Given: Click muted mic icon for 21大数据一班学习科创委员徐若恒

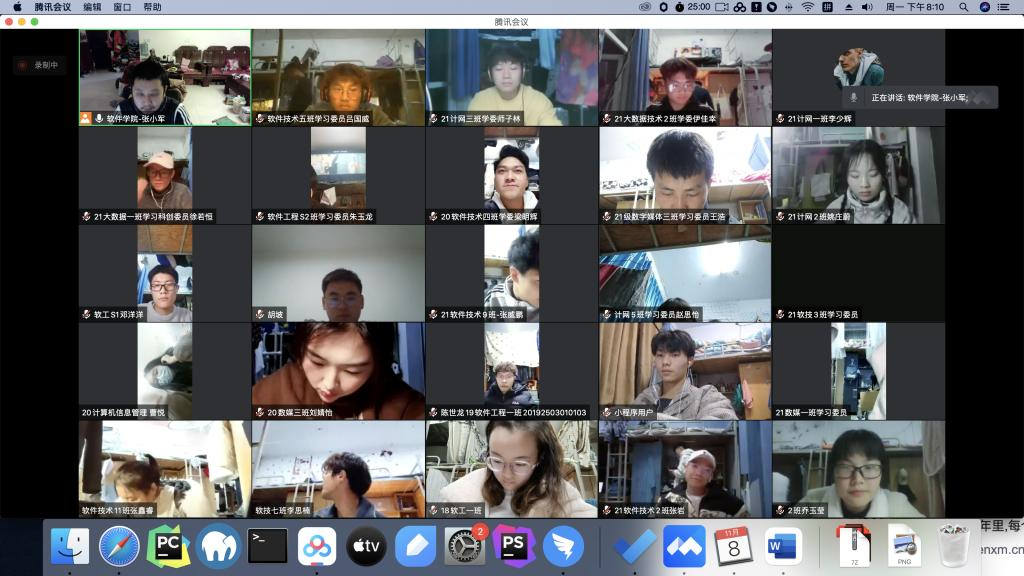Looking at the screenshot, I should (86, 216).
